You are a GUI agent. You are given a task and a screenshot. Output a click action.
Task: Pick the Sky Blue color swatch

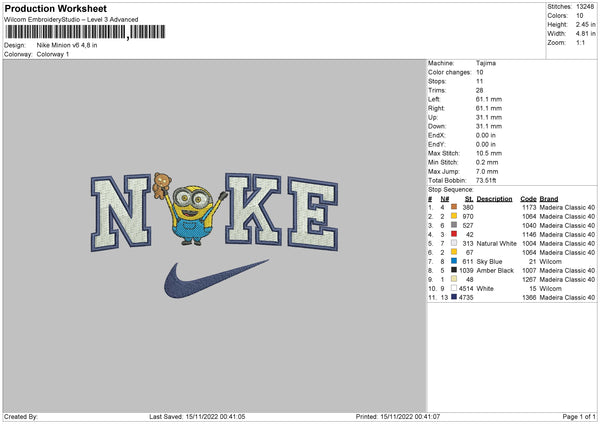(454, 261)
